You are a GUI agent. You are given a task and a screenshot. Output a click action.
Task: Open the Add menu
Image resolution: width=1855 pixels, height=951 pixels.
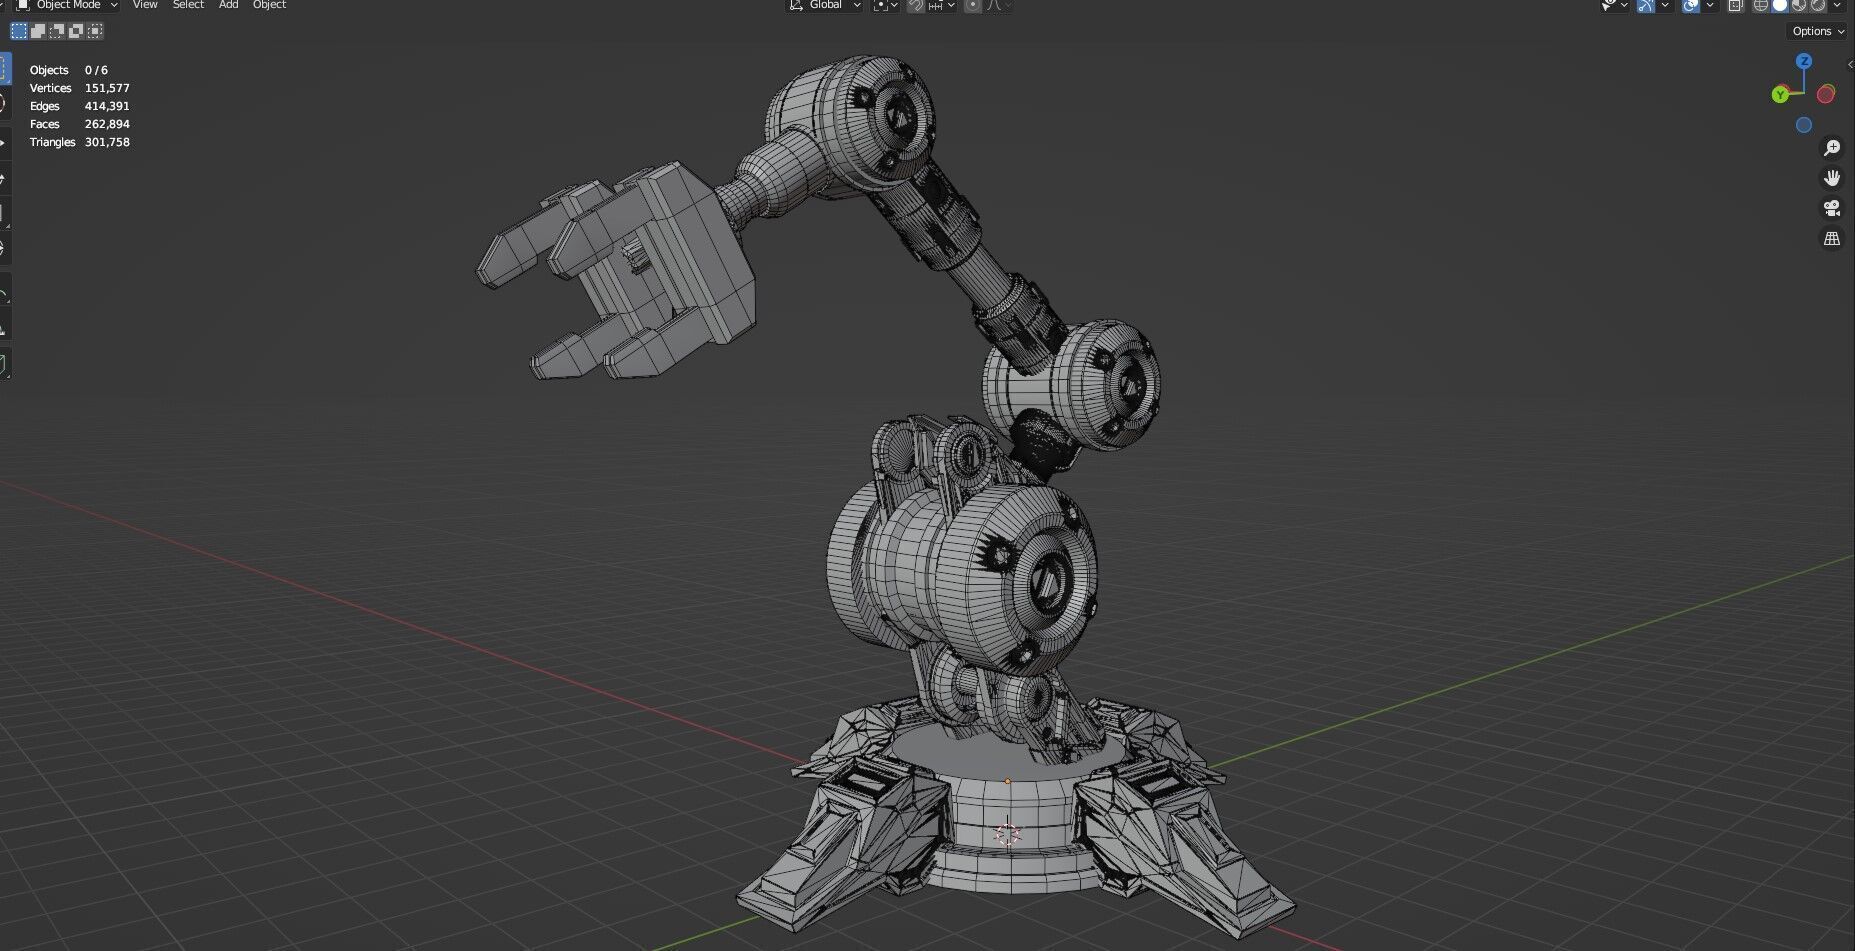[228, 5]
